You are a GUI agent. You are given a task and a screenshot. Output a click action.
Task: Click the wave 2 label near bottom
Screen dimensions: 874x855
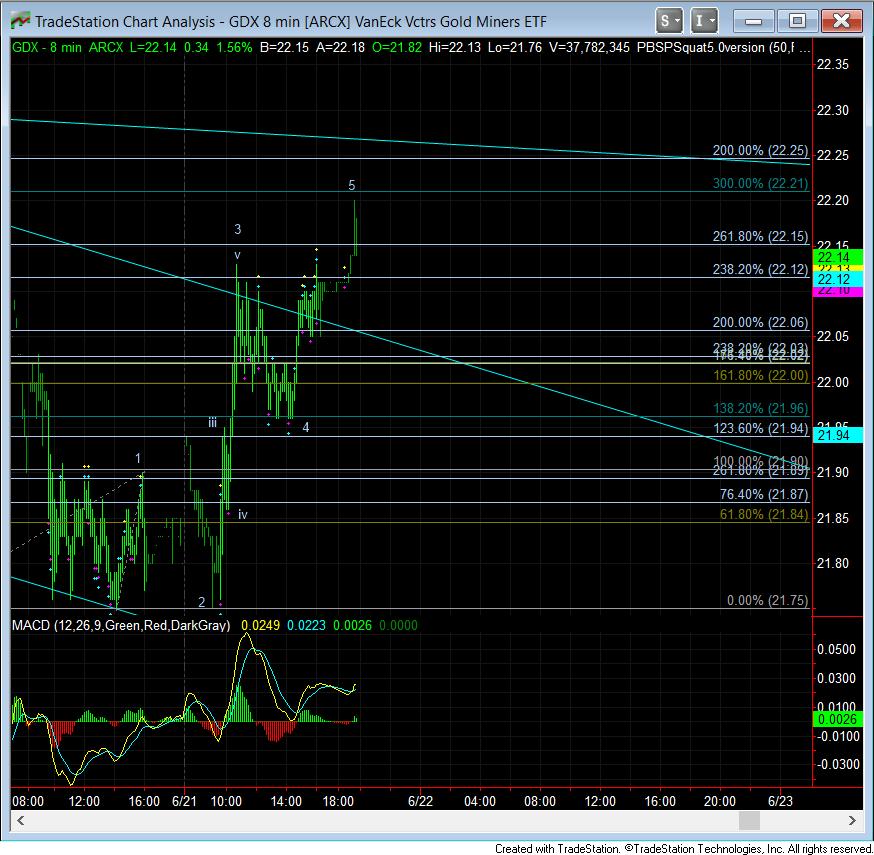pos(202,602)
